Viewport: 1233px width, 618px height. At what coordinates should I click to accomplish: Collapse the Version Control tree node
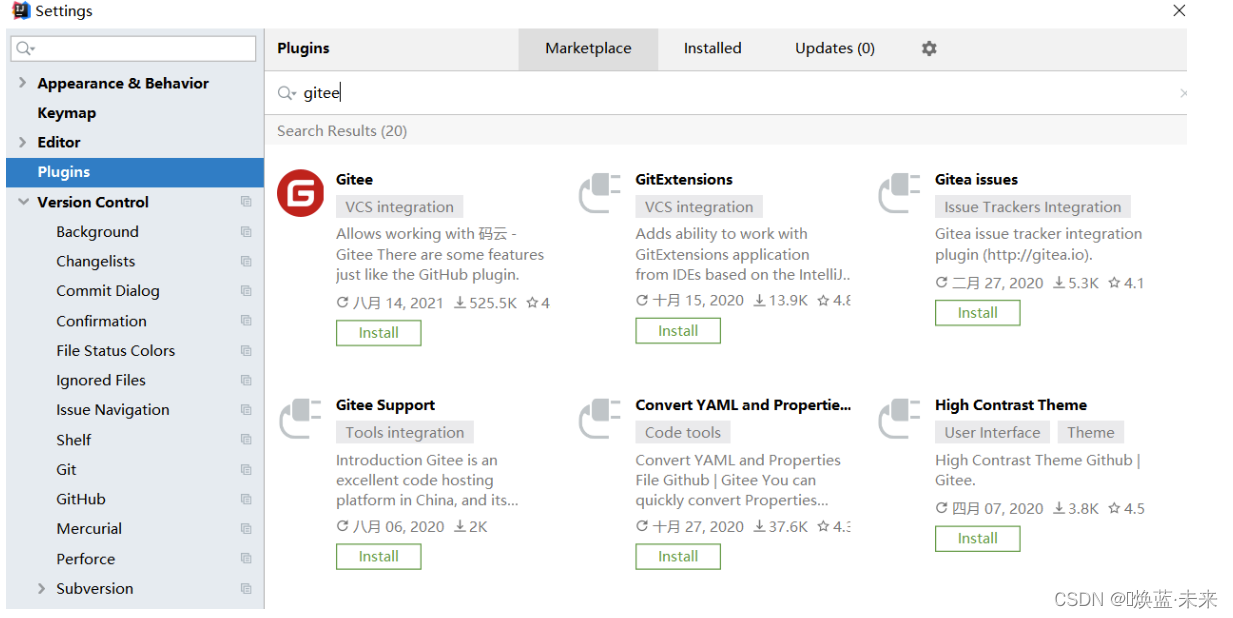[x=23, y=202]
